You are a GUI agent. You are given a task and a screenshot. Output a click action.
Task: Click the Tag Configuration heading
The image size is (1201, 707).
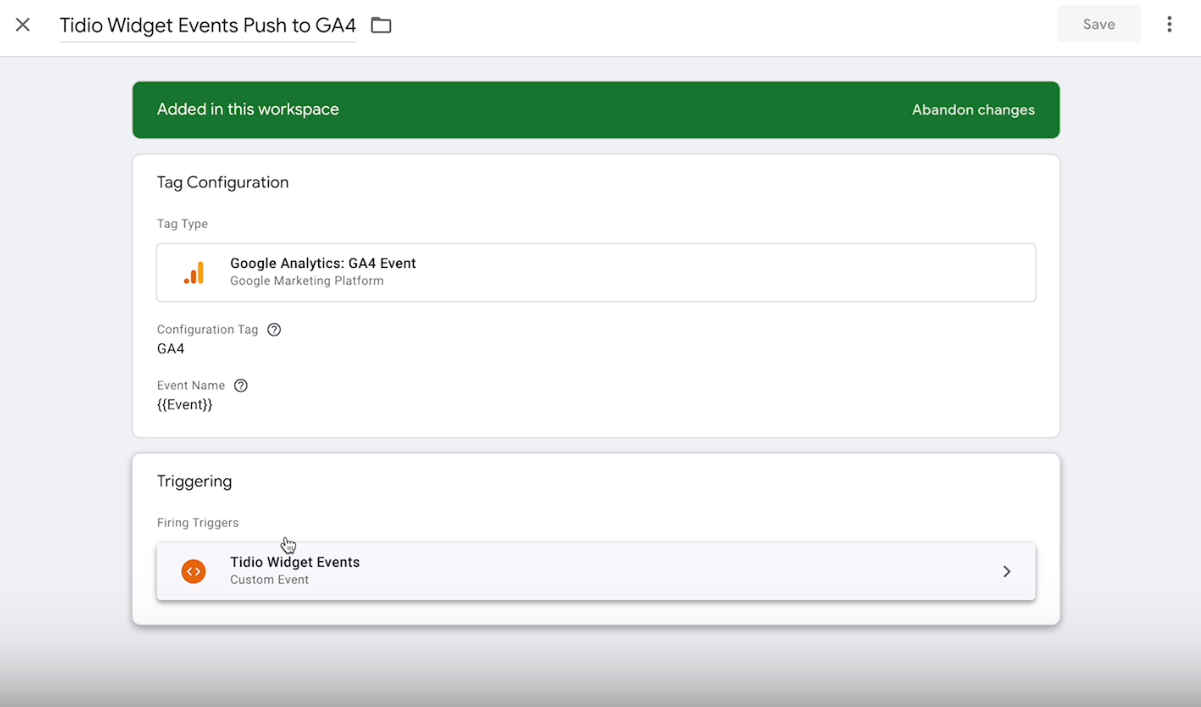223,182
